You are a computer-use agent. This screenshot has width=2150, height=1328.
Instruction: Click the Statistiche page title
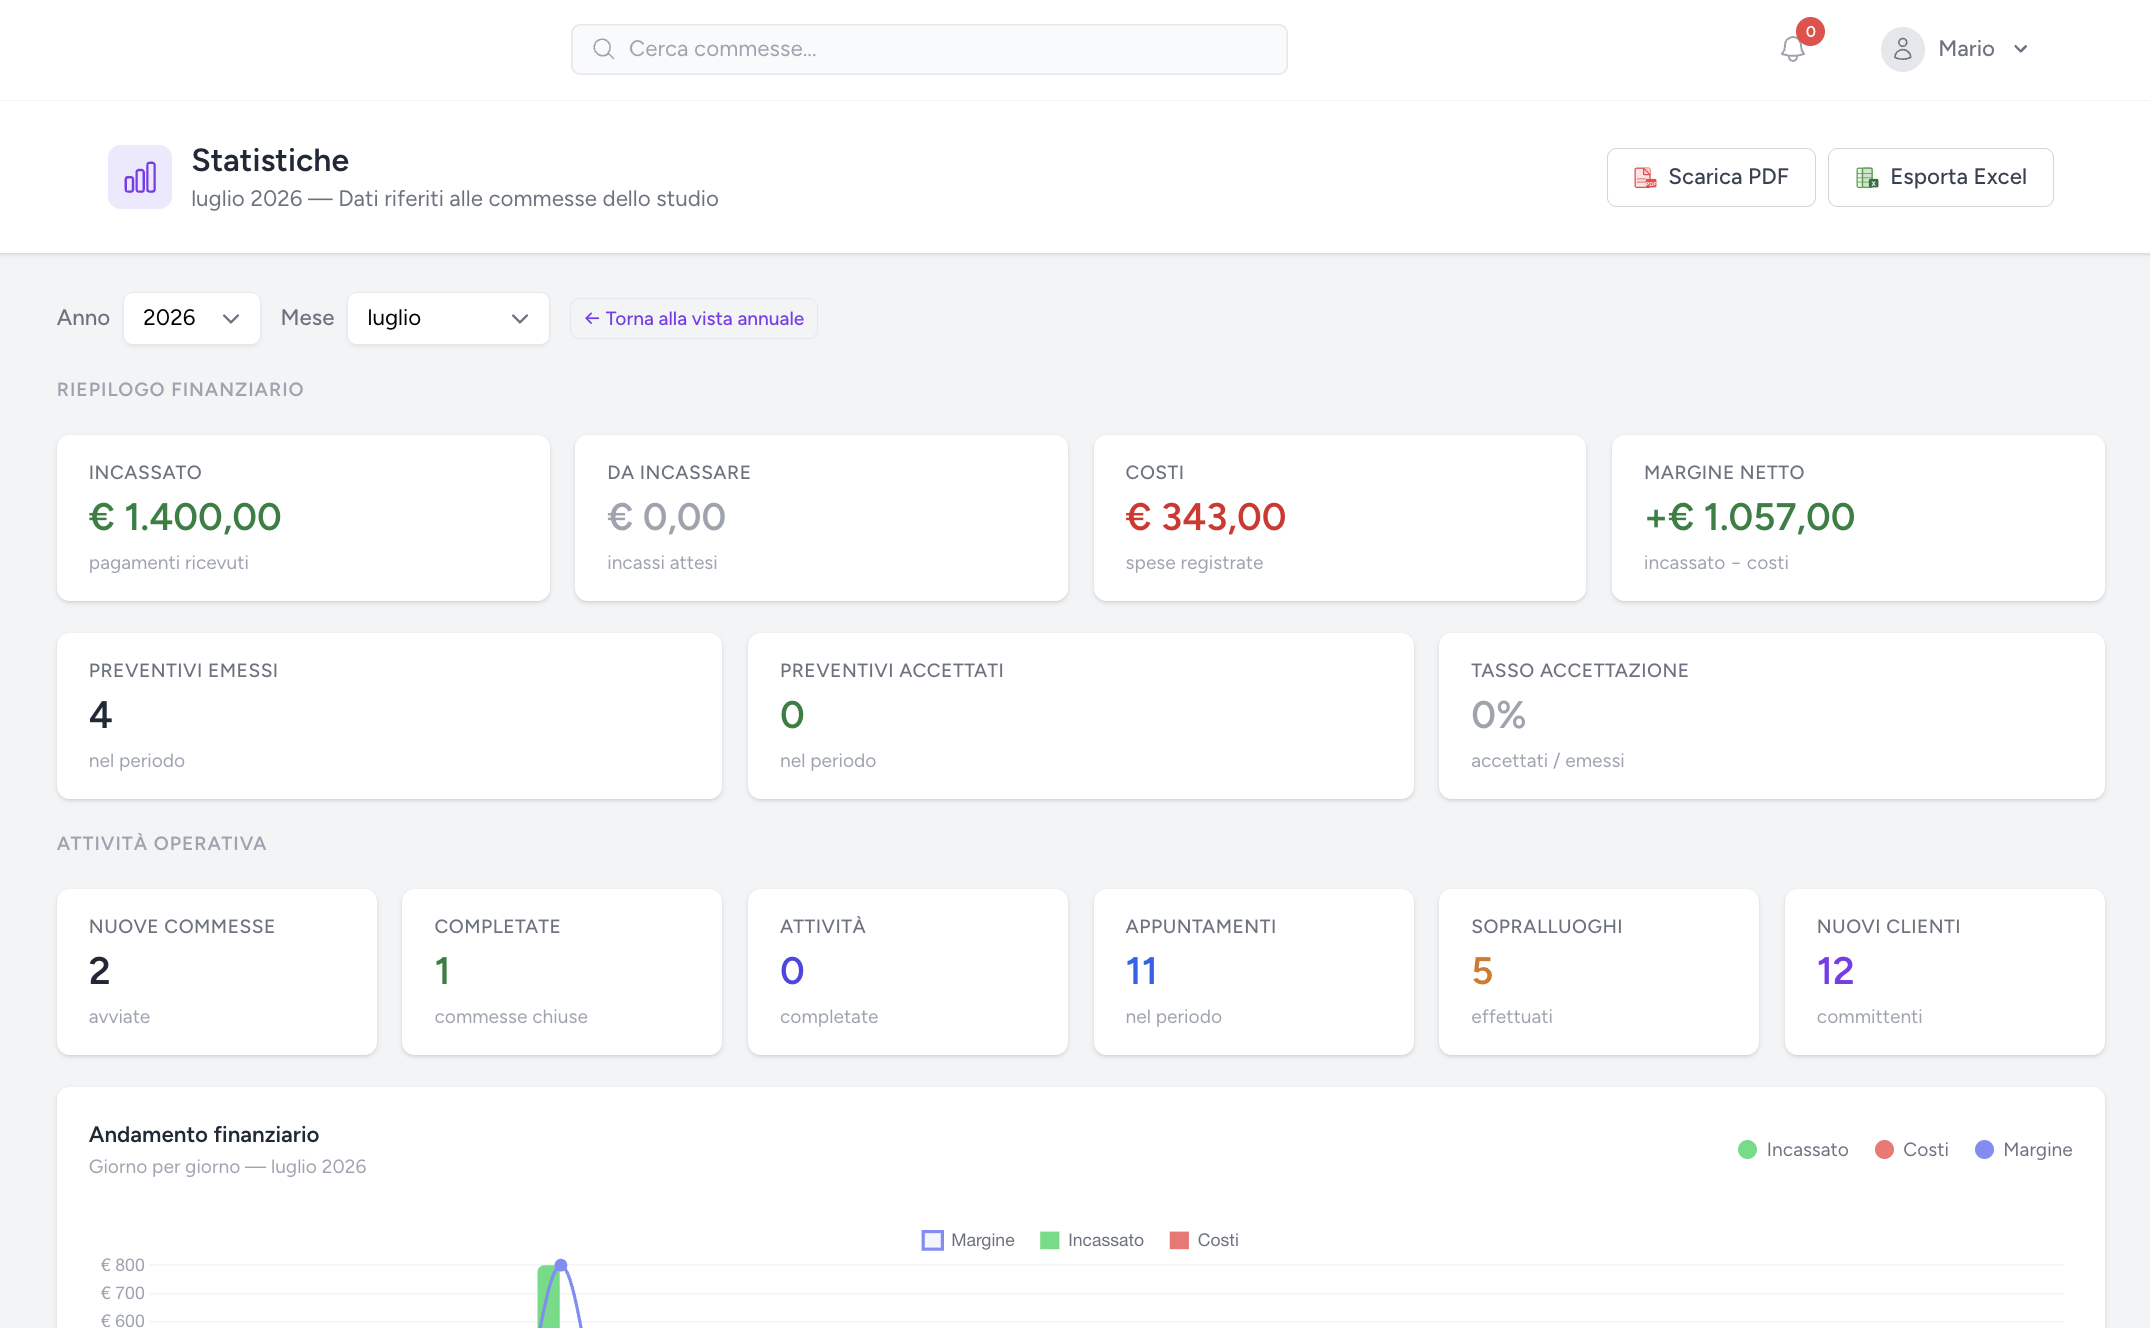coord(270,160)
